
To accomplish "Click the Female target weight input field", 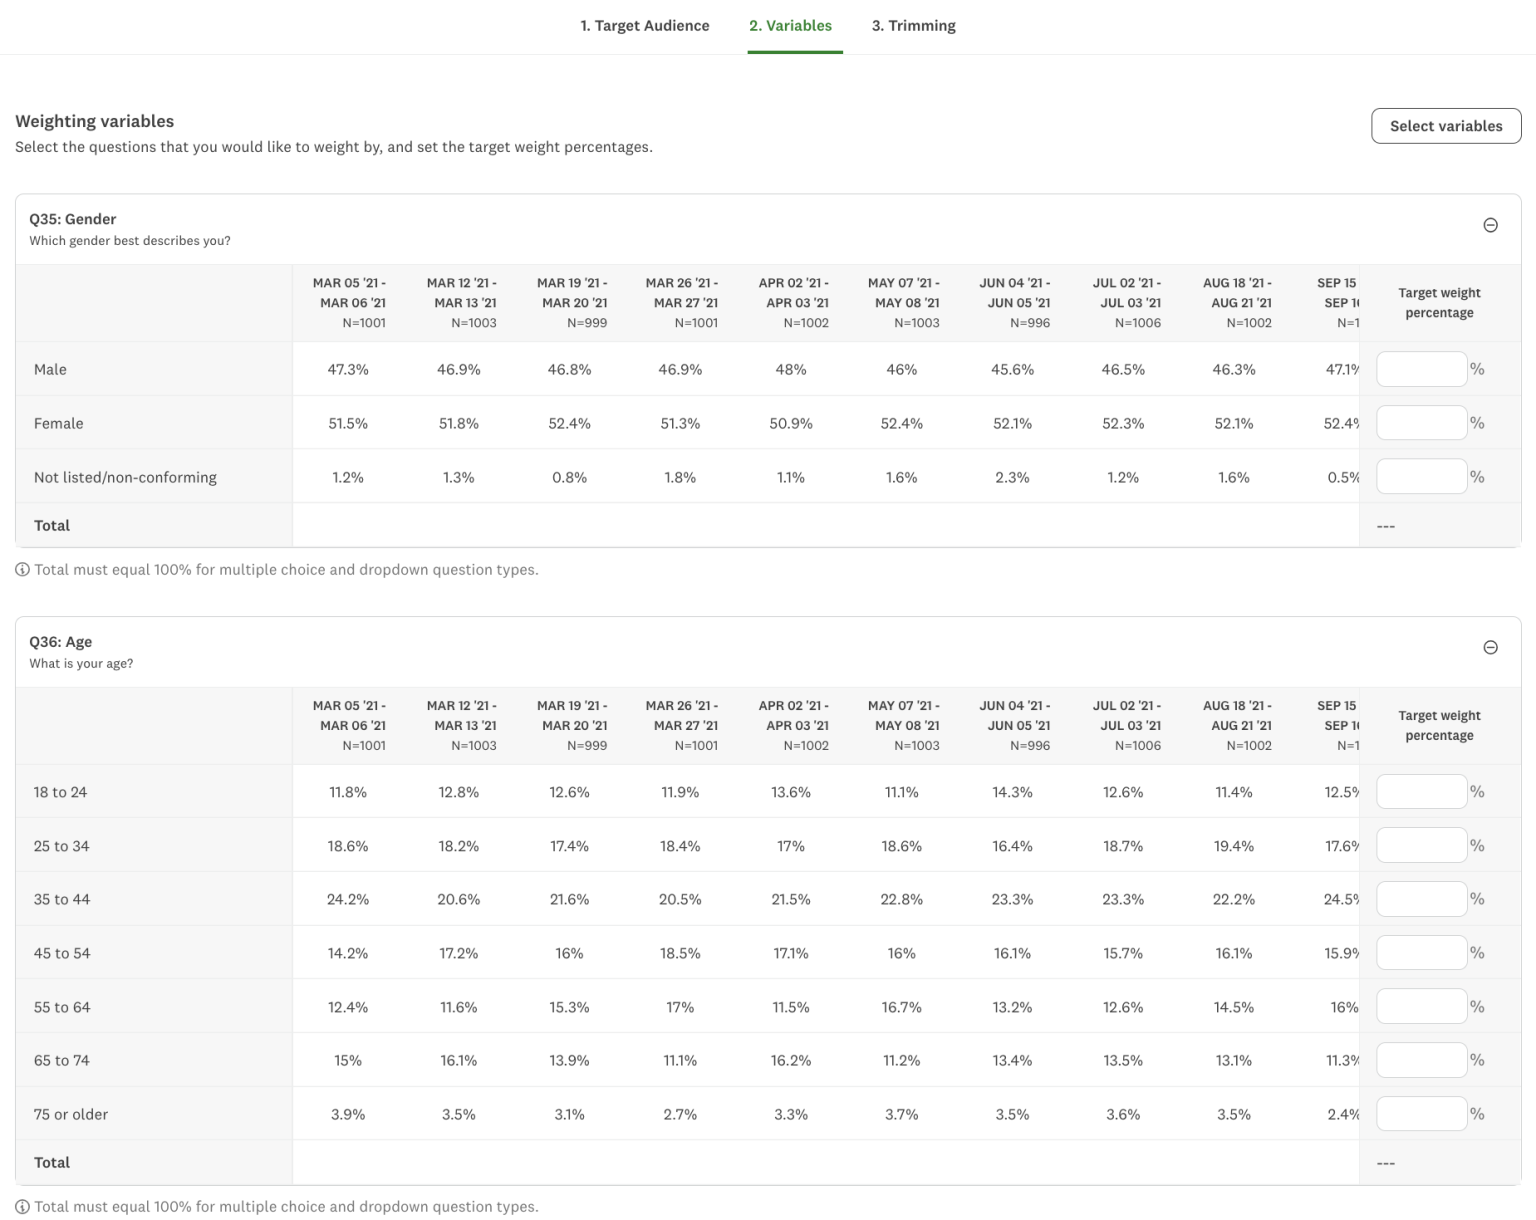I will (1421, 422).
